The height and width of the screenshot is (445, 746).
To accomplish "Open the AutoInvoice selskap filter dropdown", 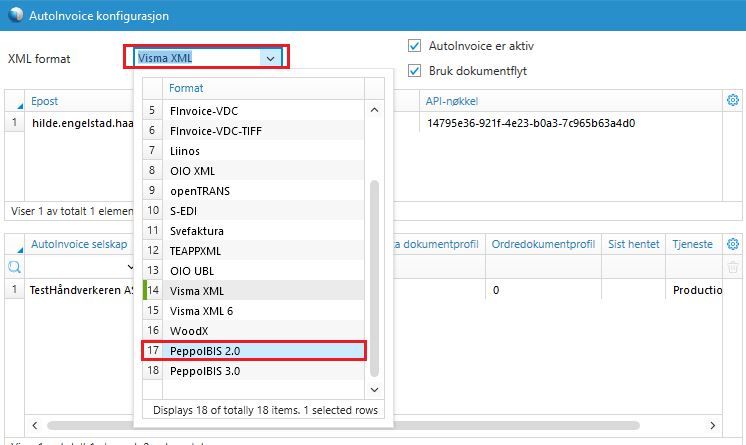I will (130, 267).
